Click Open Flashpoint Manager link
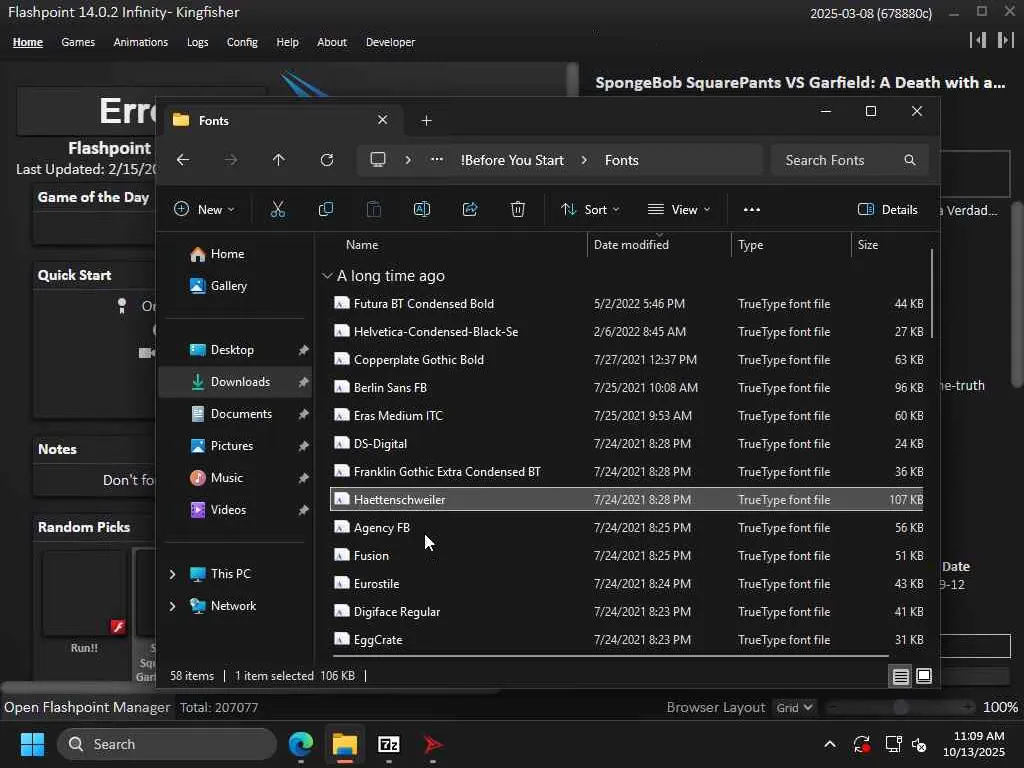 pyautogui.click(x=87, y=707)
